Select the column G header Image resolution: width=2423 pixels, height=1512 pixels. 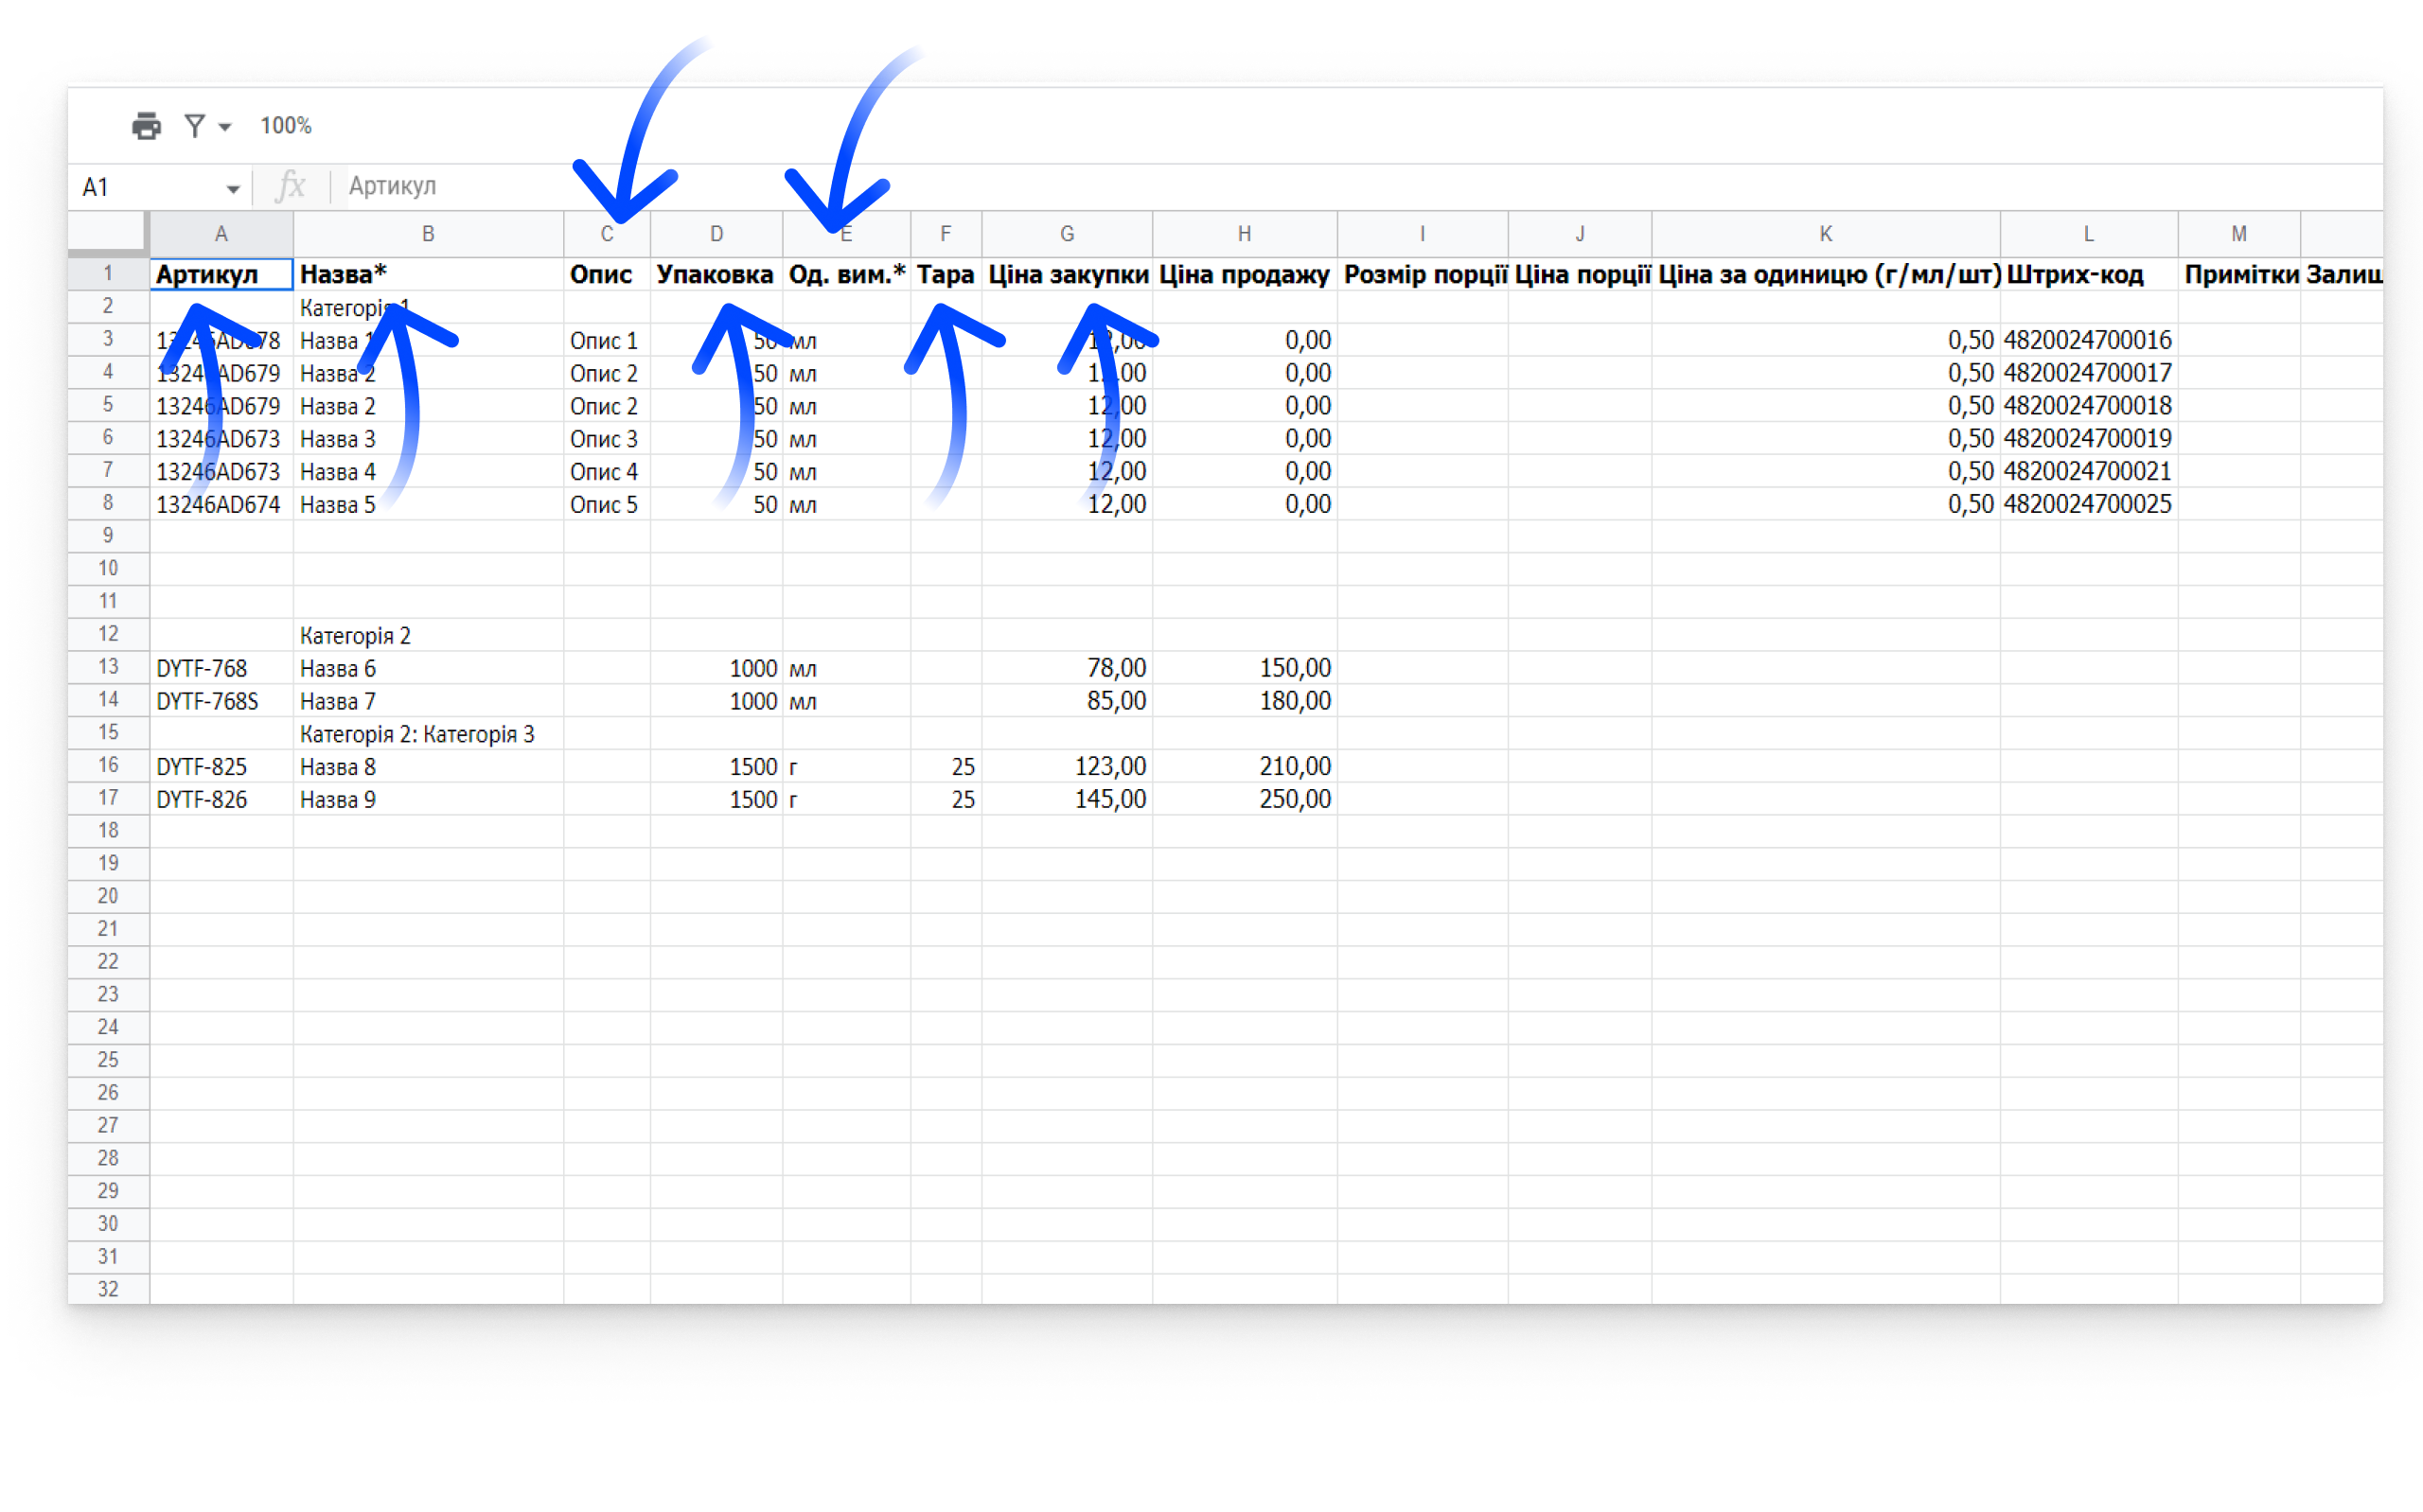[1067, 234]
